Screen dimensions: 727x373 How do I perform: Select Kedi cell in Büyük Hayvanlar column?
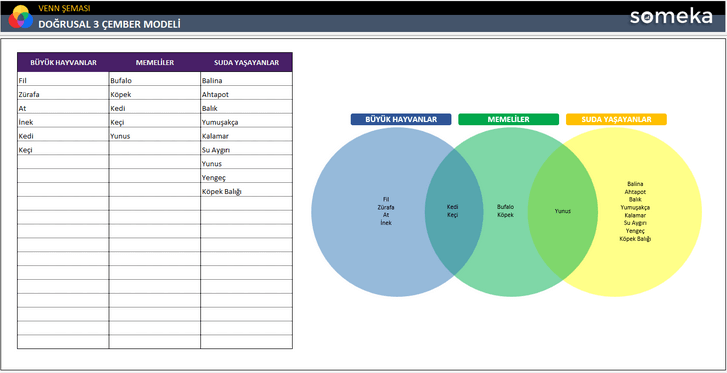[63, 135]
